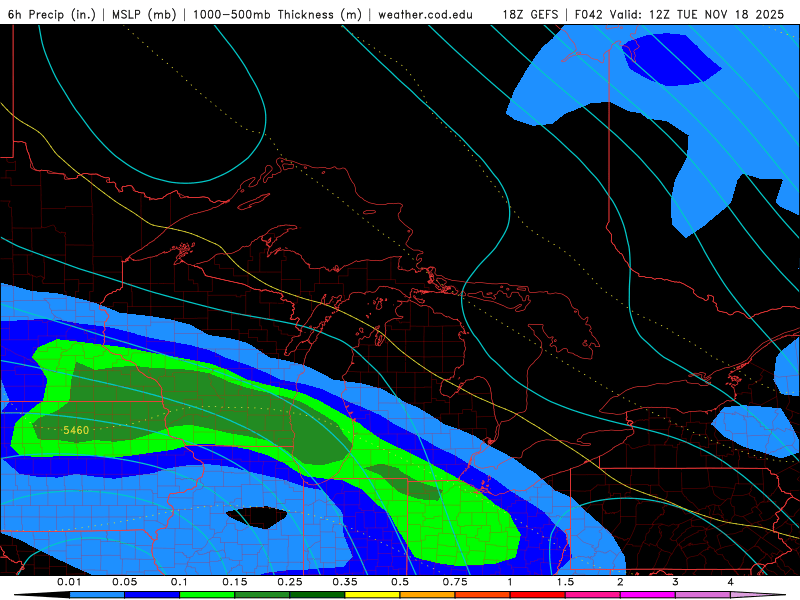Pick the dark green 0.25–0.35 legend swatch

(x=317, y=595)
